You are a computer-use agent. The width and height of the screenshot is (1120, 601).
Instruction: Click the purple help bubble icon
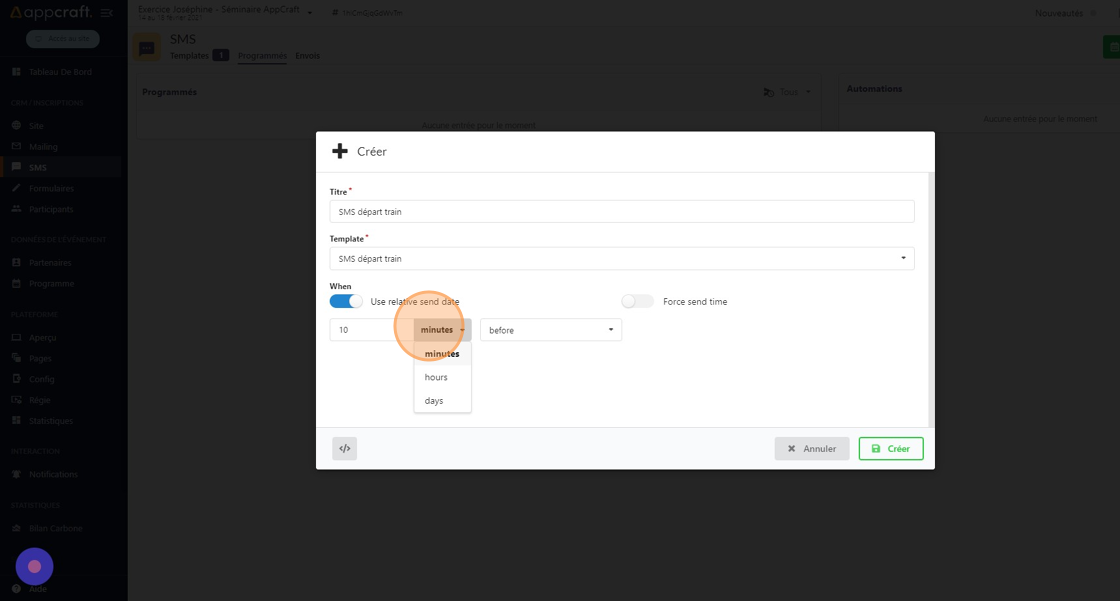(34, 566)
